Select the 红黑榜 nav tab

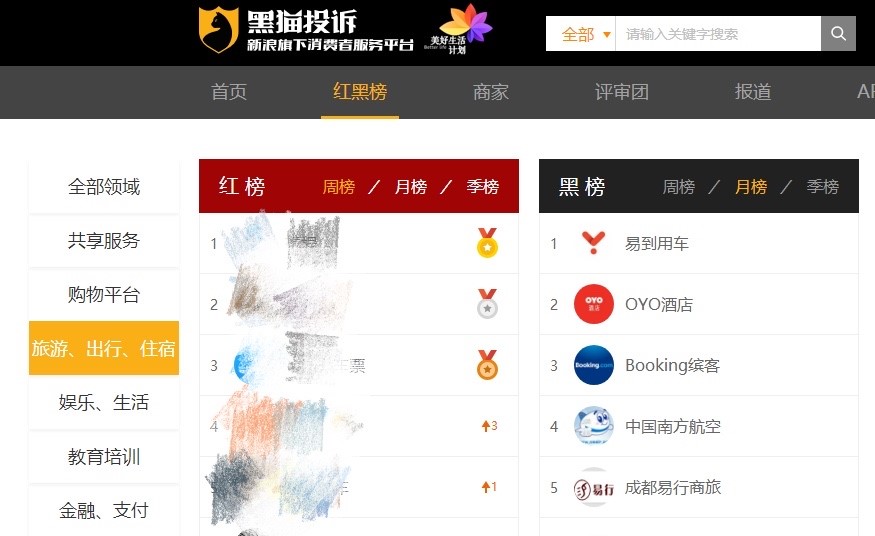[360, 92]
